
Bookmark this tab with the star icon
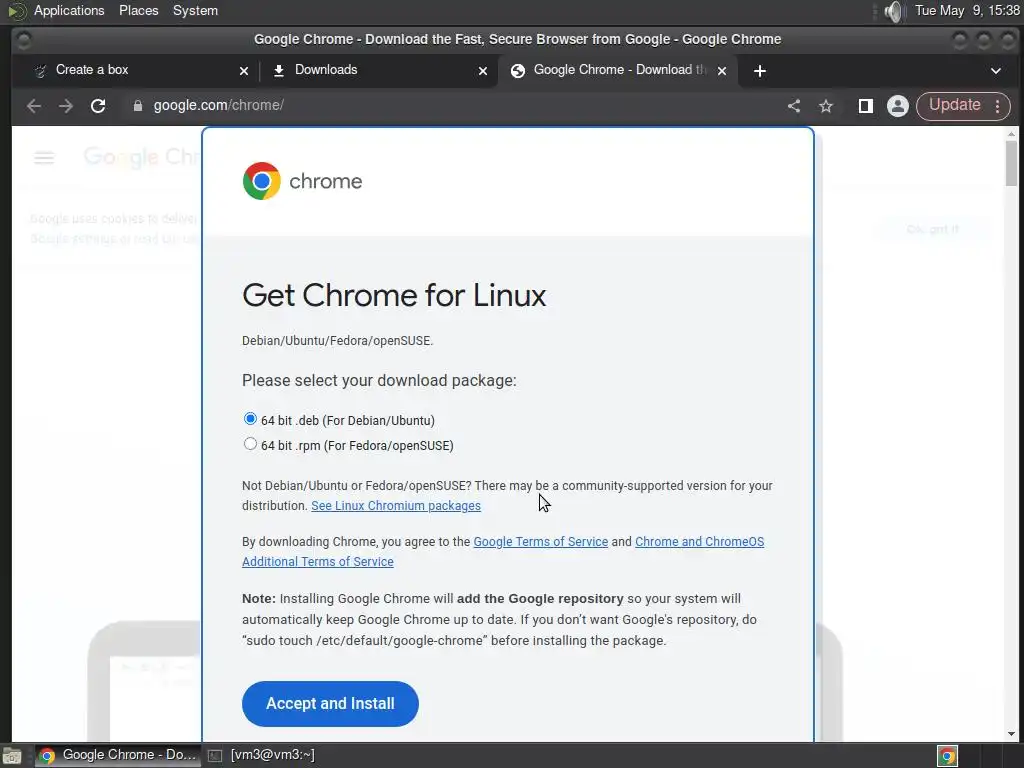[826, 106]
